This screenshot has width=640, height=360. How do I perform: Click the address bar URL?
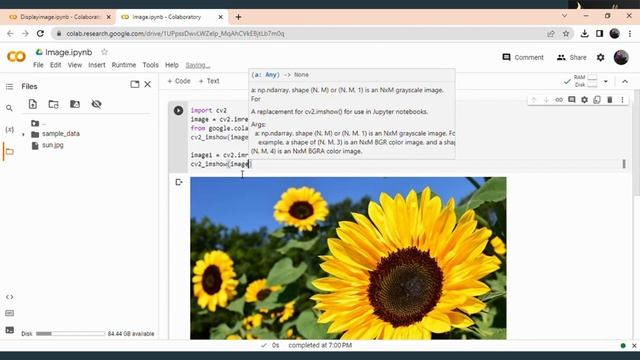(176, 33)
